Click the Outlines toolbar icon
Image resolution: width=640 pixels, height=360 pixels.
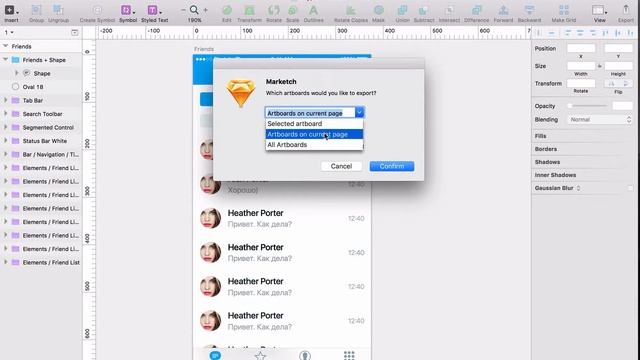(x=313, y=10)
